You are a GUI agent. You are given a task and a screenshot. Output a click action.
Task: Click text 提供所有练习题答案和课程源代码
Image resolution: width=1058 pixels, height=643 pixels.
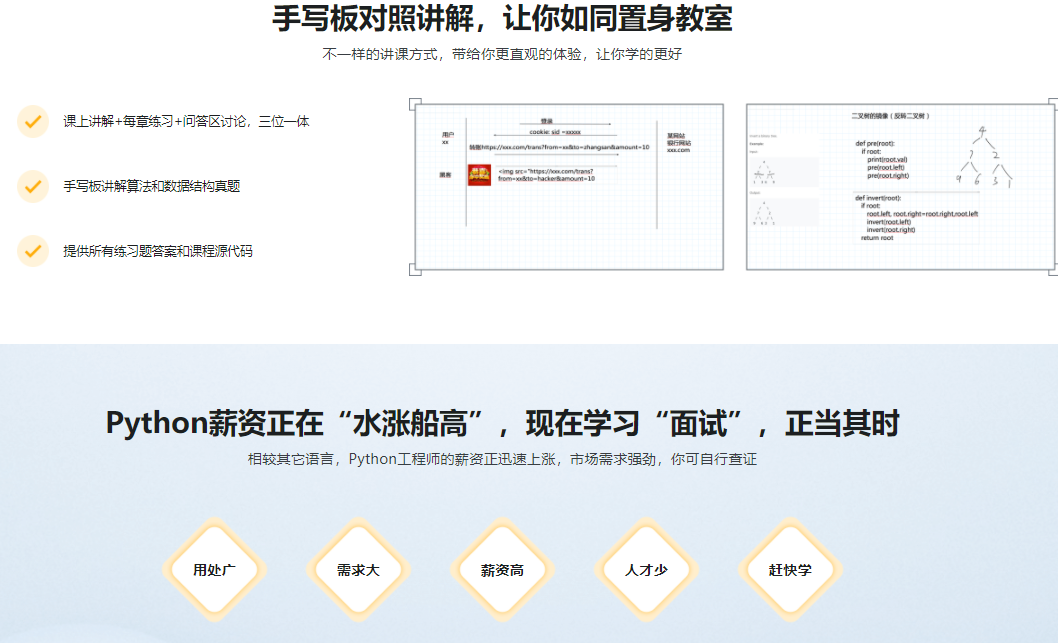158,251
